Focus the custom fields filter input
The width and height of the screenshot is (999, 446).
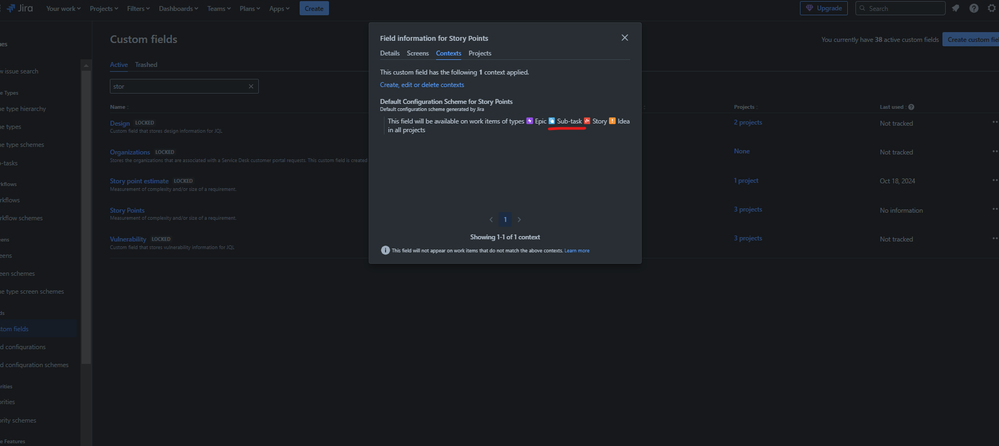pos(184,86)
